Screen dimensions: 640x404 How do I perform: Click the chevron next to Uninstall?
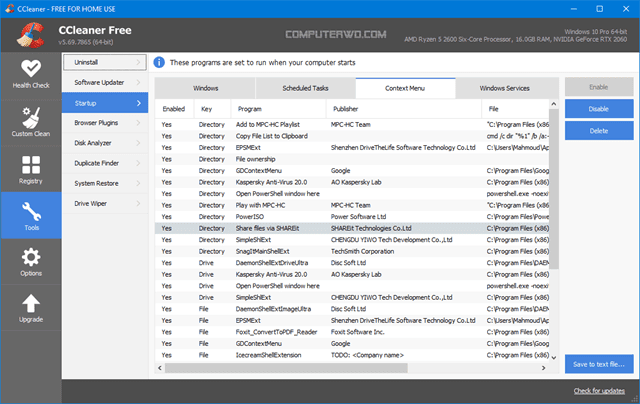138,62
